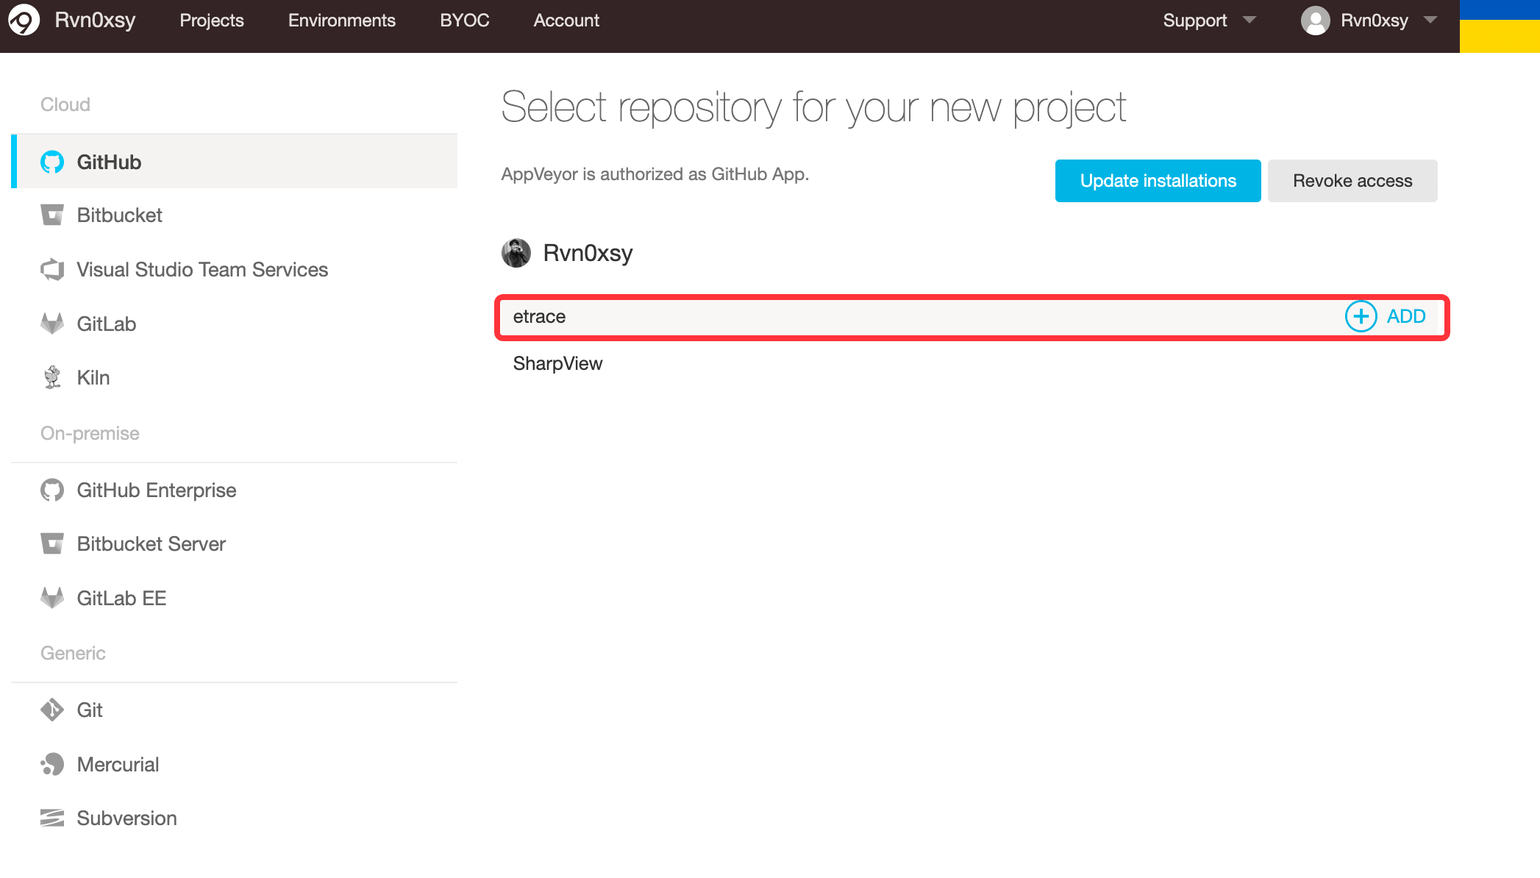Choose Visual Studio Team Services icon
The image size is (1540, 878).
(52, 269)
